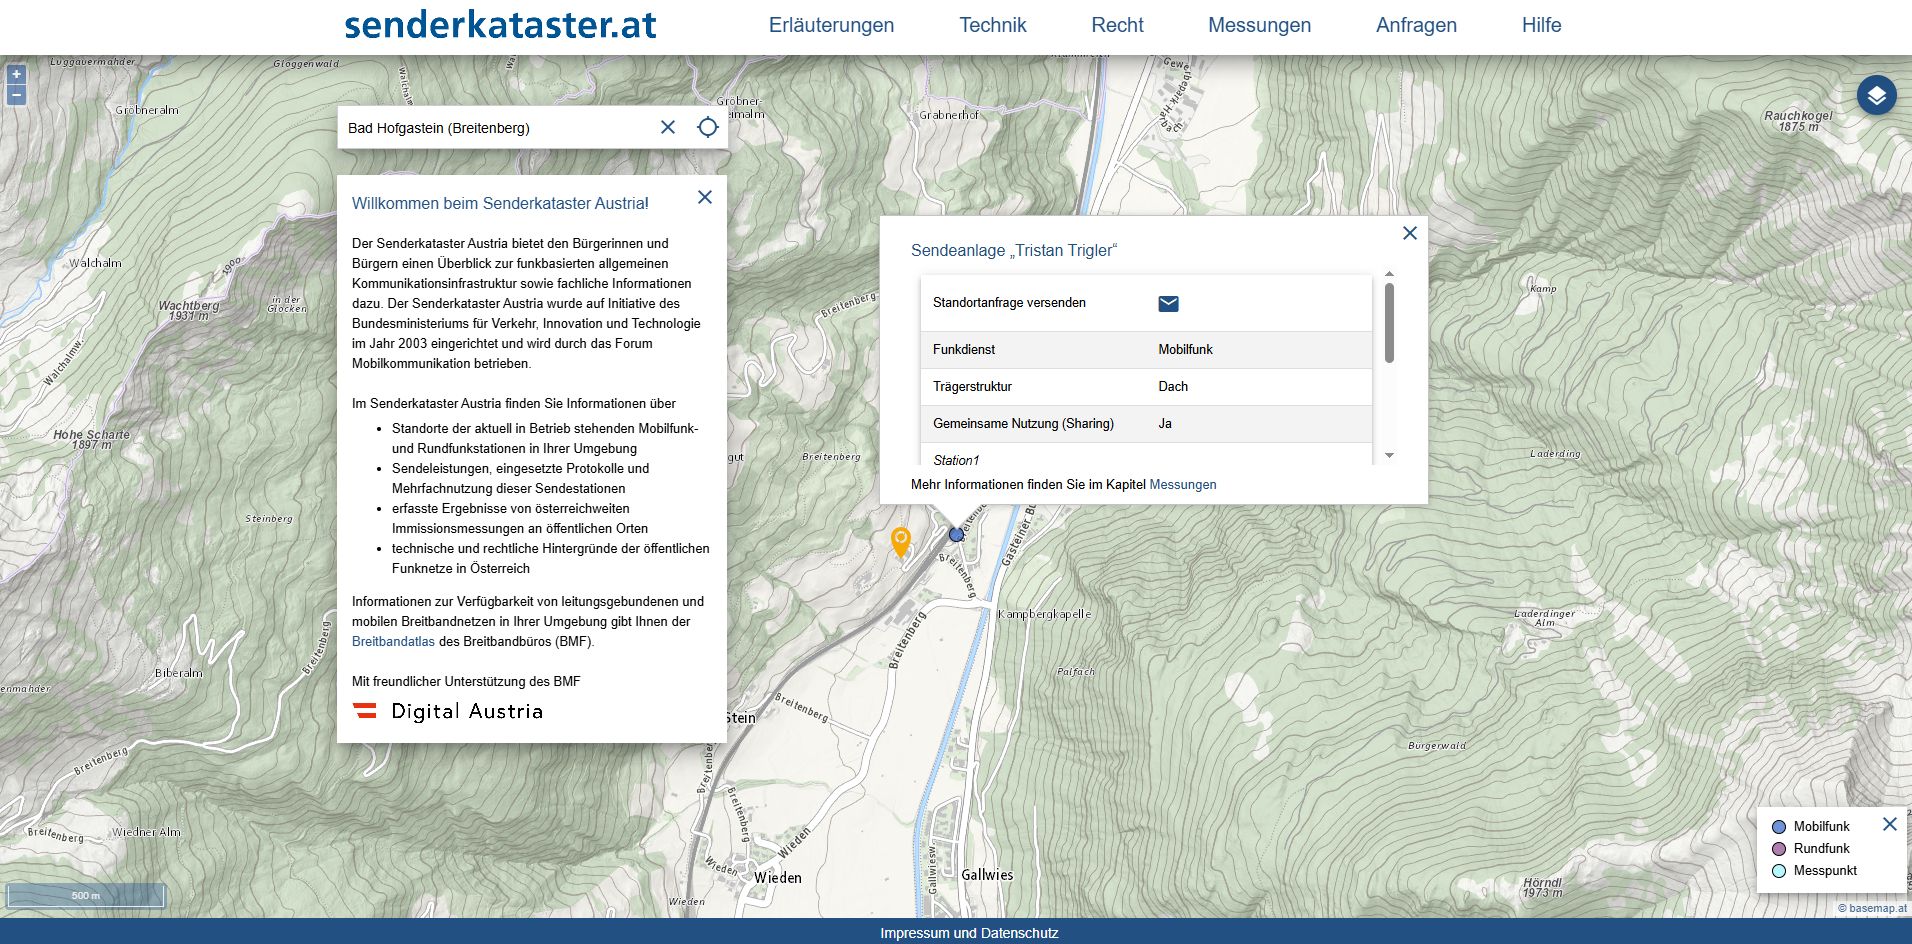Hide the map legend box
The image size is (1912, 944).
point(1889,825)
